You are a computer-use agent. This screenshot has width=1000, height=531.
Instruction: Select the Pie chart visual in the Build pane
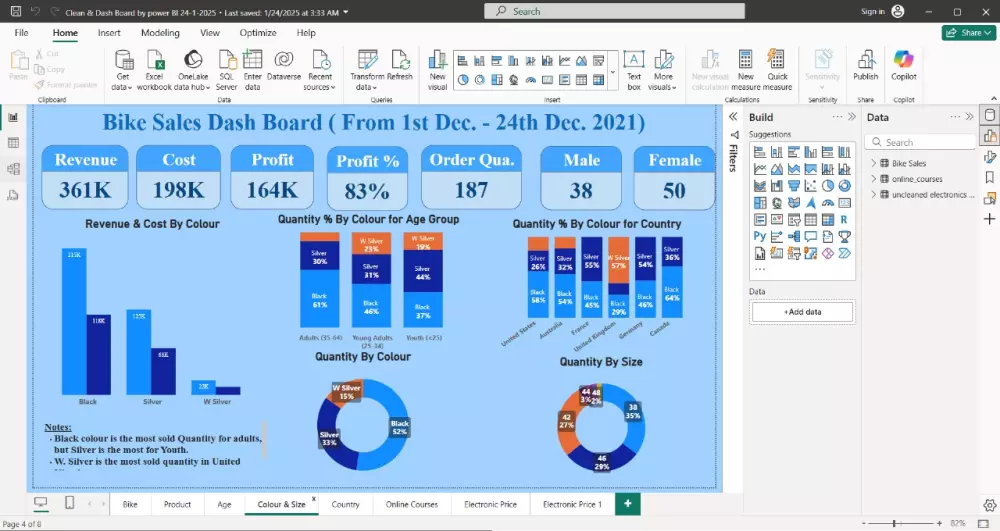tap(828, 186)
